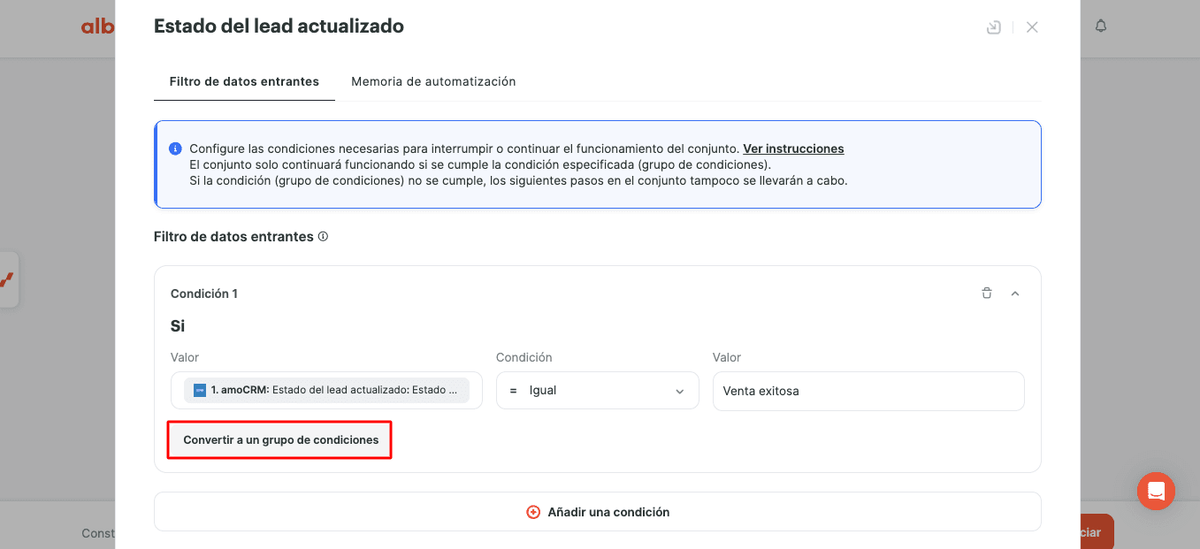The width and height of the screenshot is (1200, 549).
Task: Click plus icon in Añadir una condición
Action: pyautogui.click(x=533, y=512)
